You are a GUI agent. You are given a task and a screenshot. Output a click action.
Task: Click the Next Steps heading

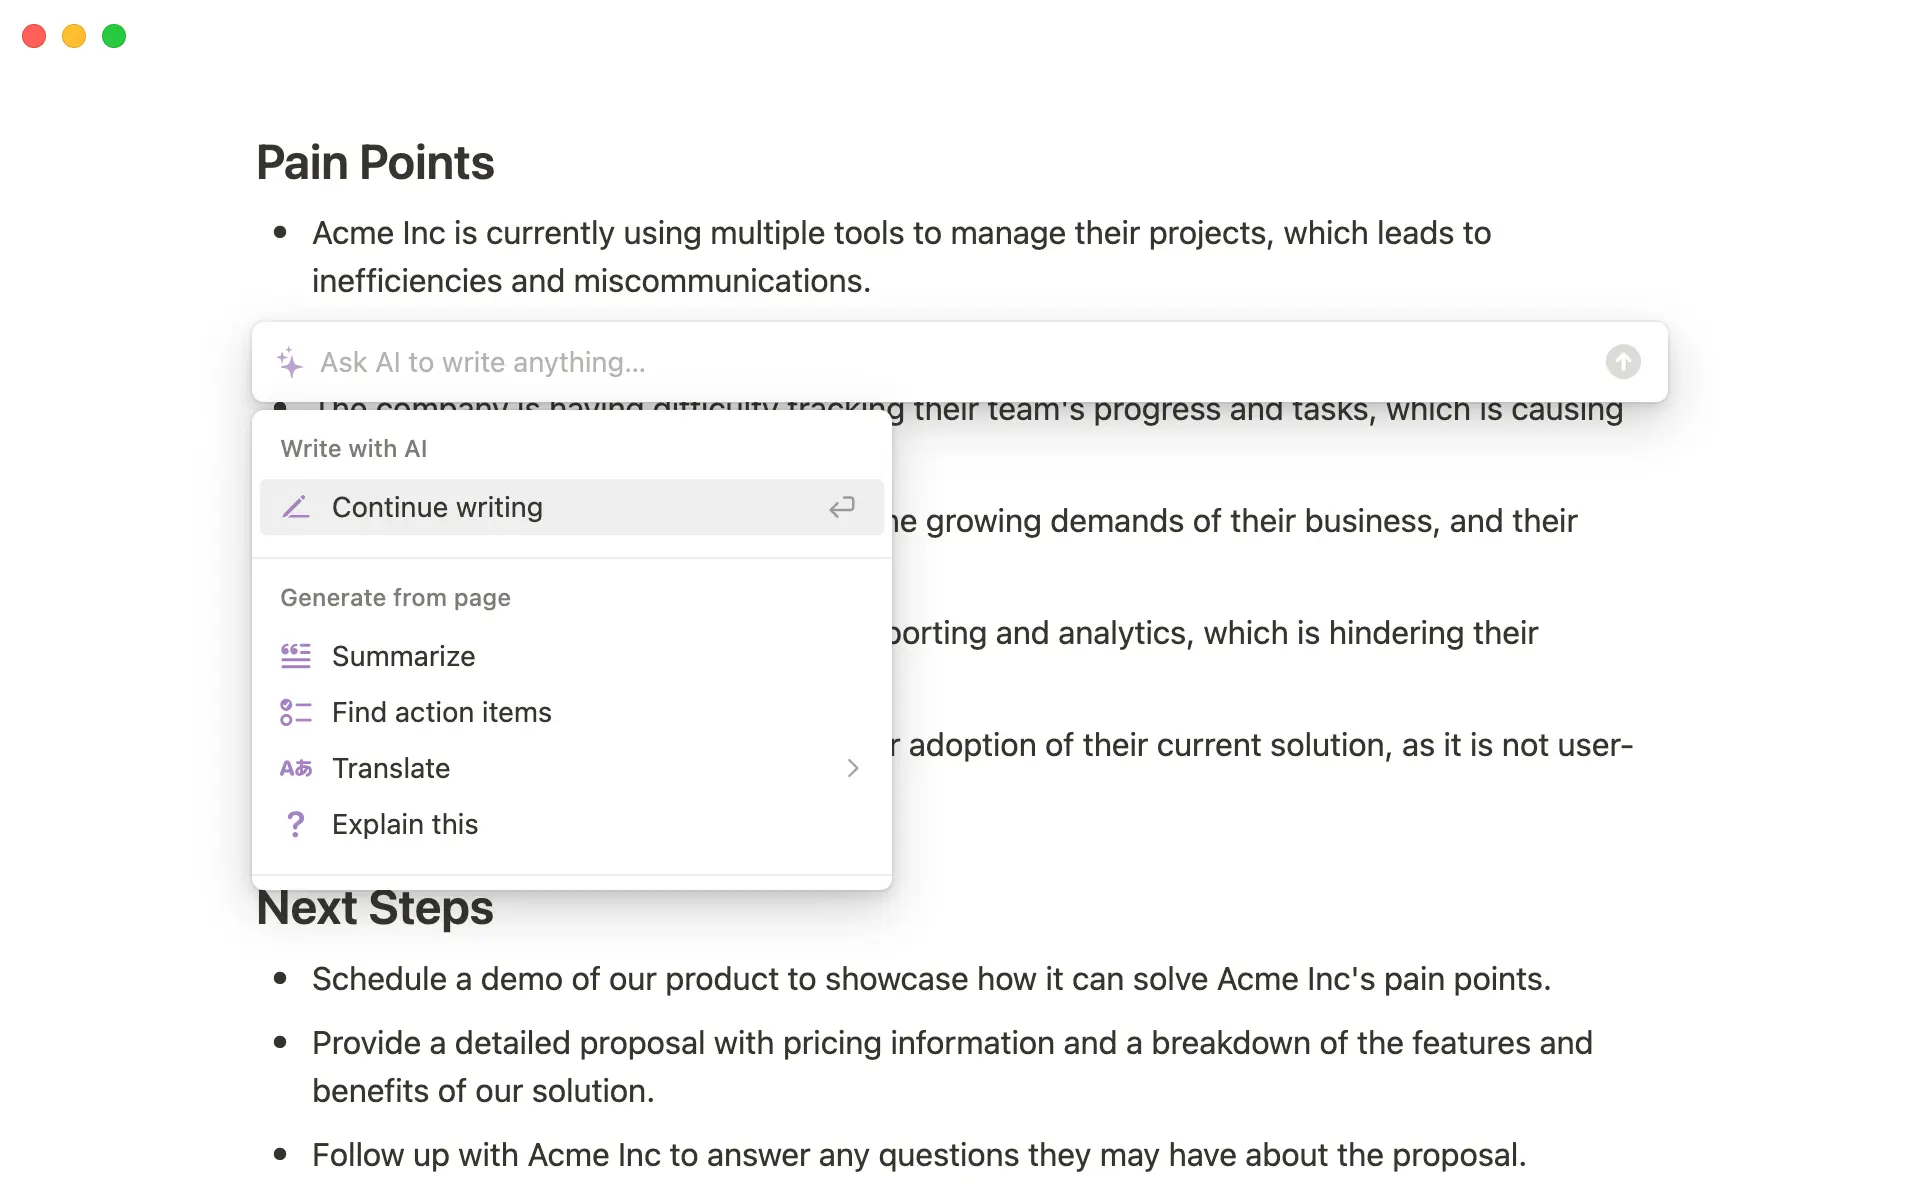(x=375, y=908)
